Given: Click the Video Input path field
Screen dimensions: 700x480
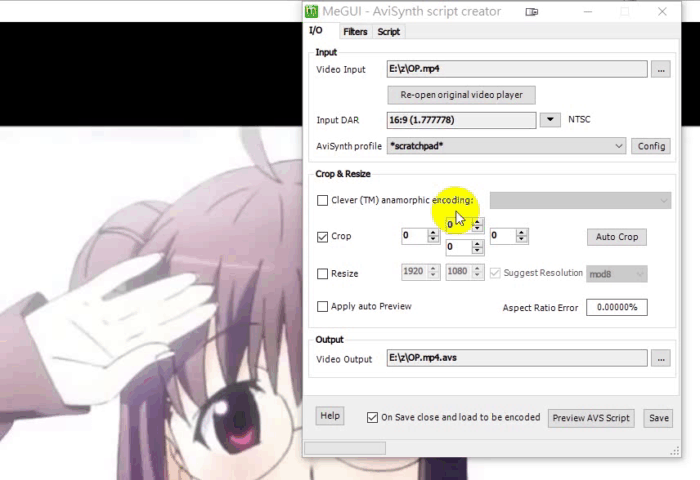Looking at the screenshot, I should coord(517,69).
